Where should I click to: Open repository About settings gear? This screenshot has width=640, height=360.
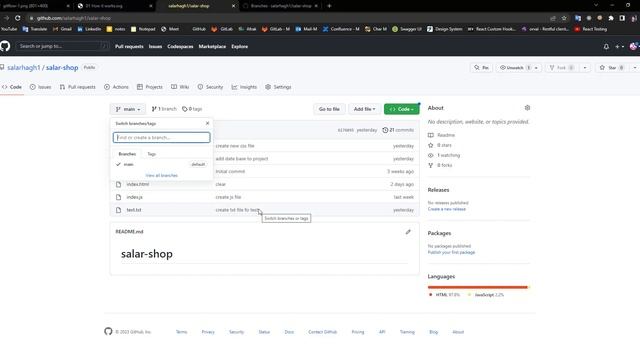tap(527, 108)
